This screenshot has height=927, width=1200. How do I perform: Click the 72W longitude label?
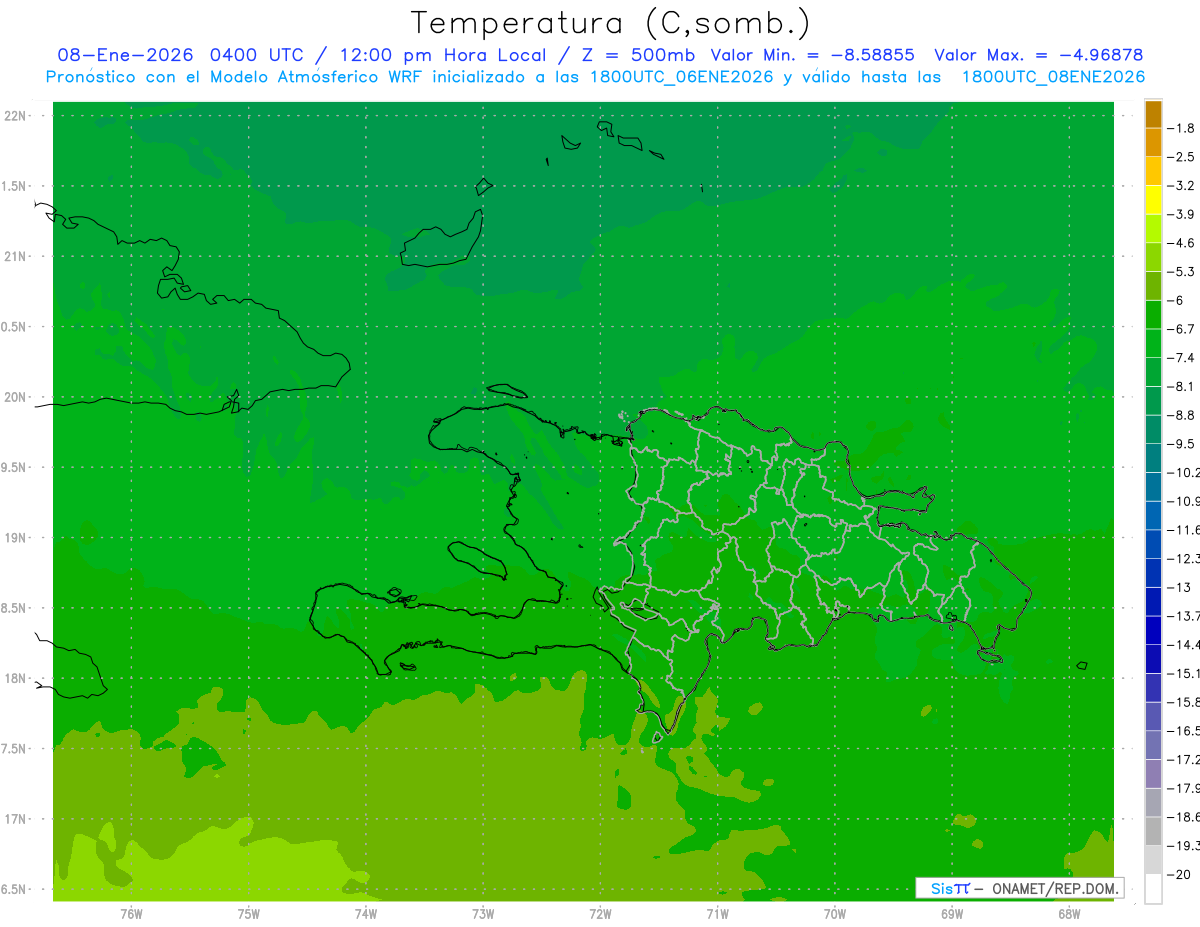(x=600, y=913)
